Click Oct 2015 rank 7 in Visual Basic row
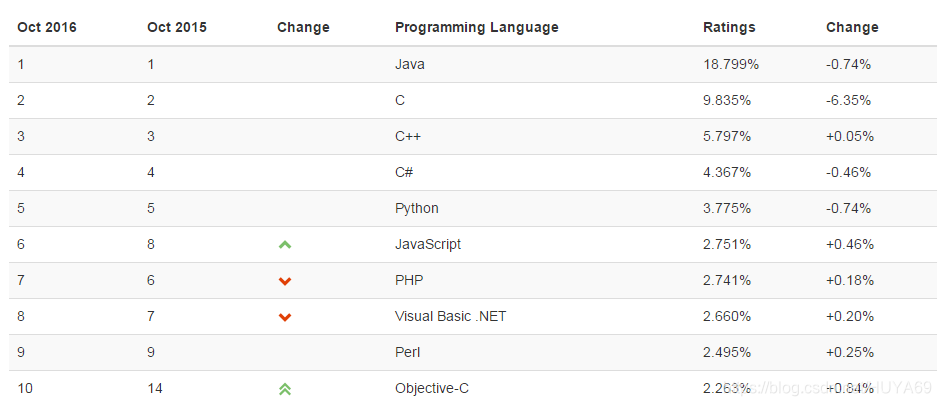The height and width of the screenshot is (406, 941). [x=151, y=316]
